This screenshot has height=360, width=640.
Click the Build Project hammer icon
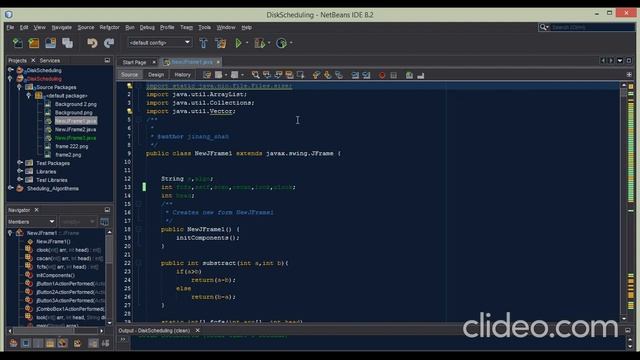point(203,43)
